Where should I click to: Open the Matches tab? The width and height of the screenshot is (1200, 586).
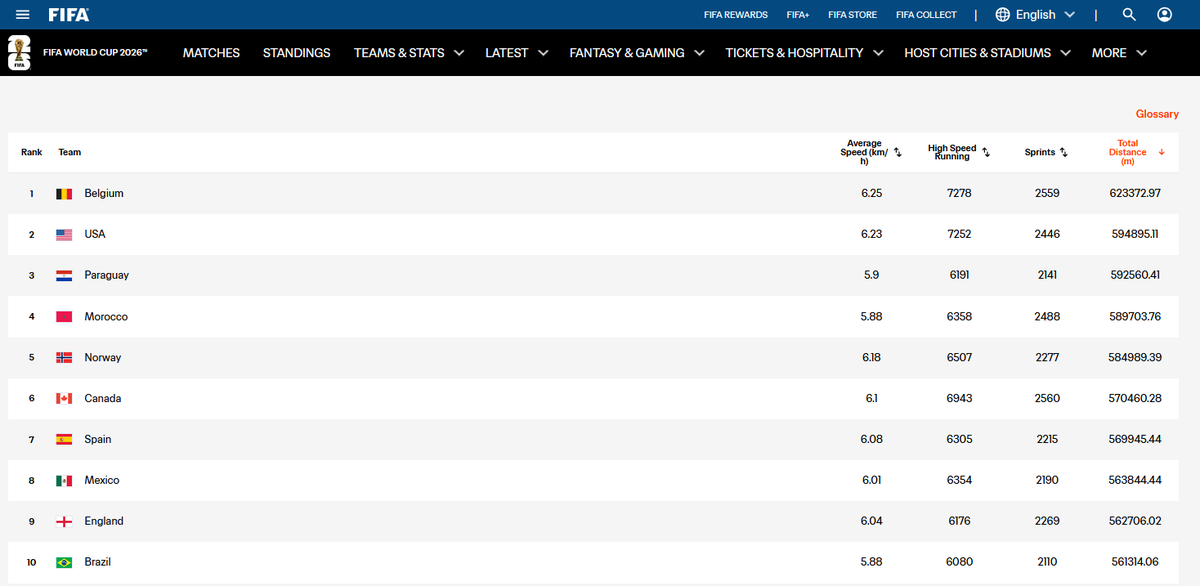click(211, 53)
